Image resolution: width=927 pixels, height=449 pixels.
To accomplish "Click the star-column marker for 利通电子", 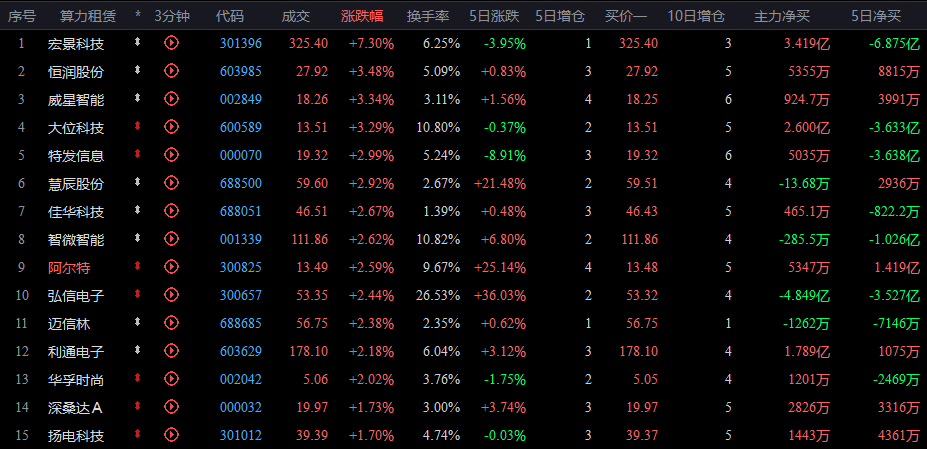I will pyautogui.click(x=138, y=350).
